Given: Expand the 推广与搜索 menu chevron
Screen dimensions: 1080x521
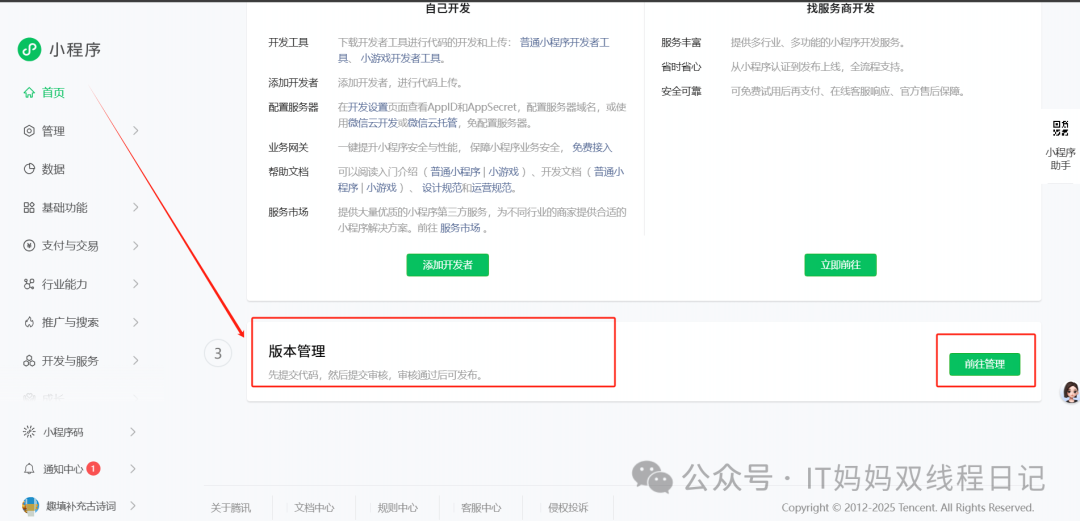Looking at the screenshot, I should click(x=135, y=323).
